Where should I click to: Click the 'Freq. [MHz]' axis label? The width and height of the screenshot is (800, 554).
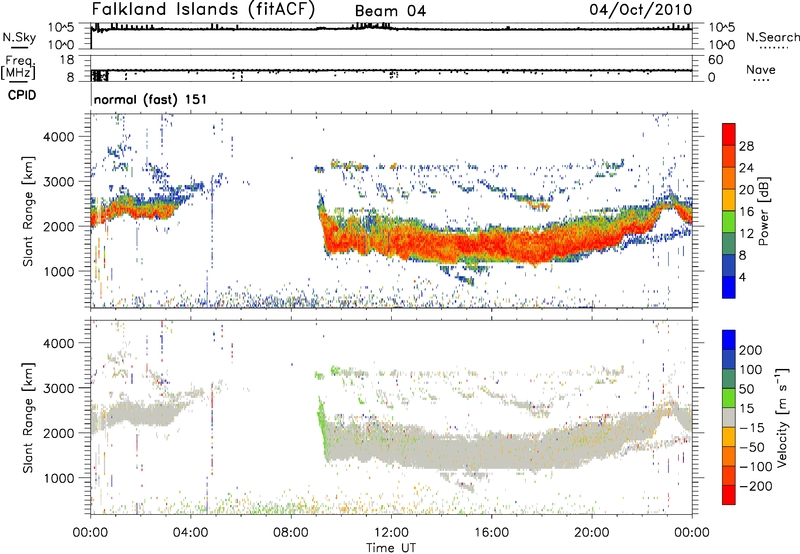(x=19, y=67)
